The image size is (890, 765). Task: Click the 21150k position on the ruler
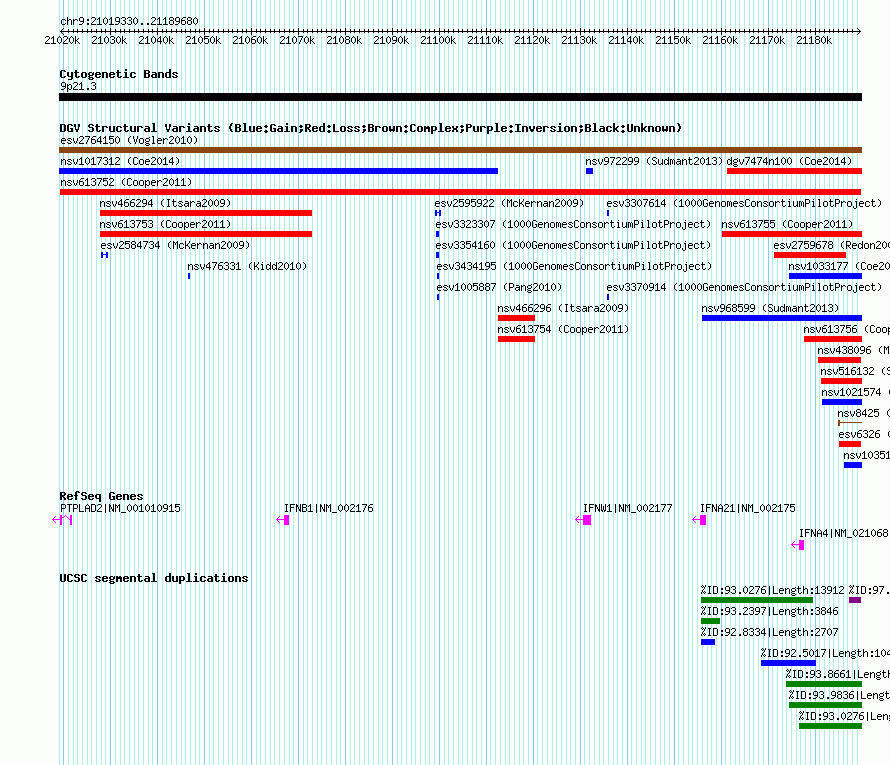[673, 40]
